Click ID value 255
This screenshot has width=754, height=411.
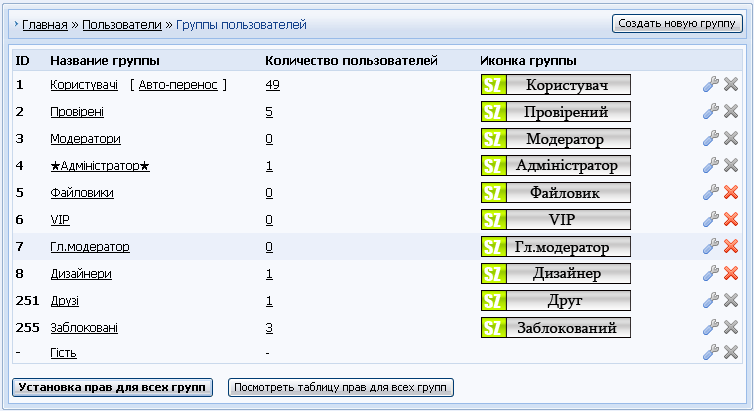click(27, 327)
